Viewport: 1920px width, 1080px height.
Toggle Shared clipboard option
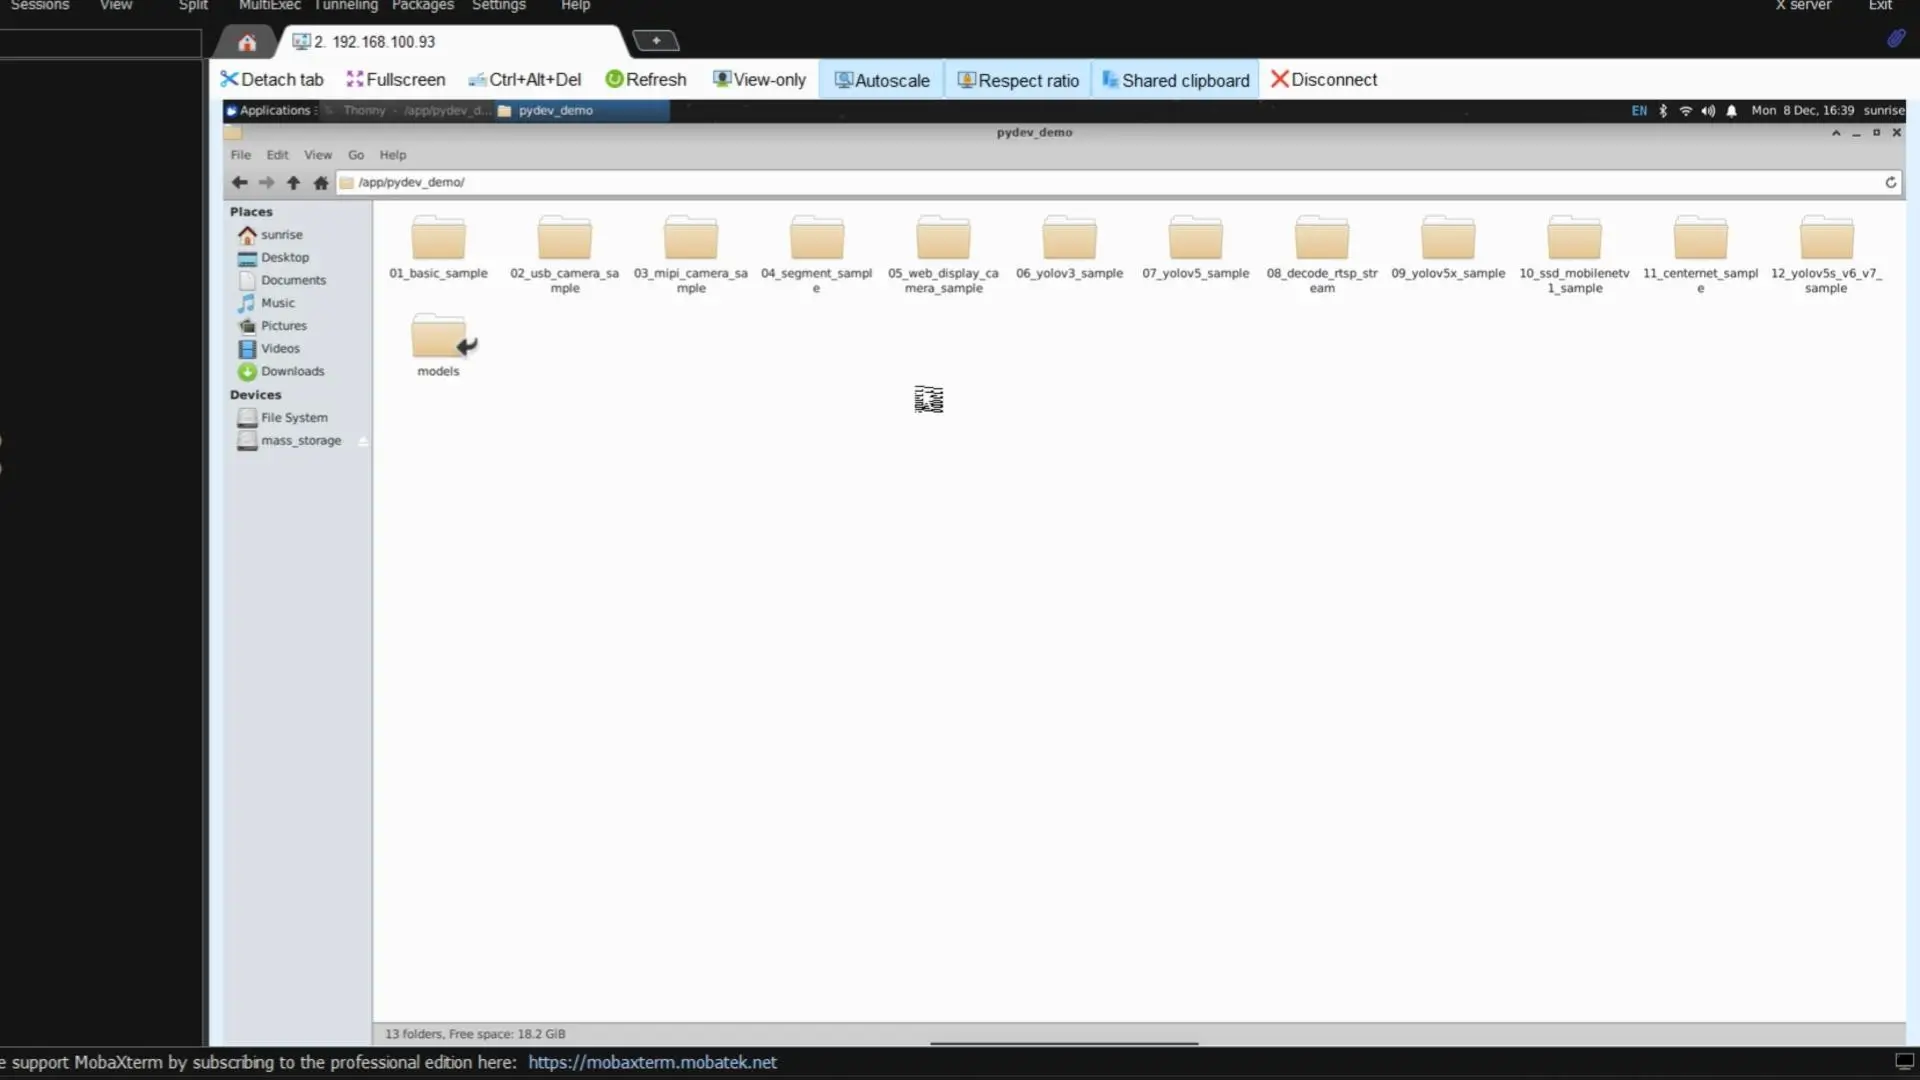click(1176, 80)
